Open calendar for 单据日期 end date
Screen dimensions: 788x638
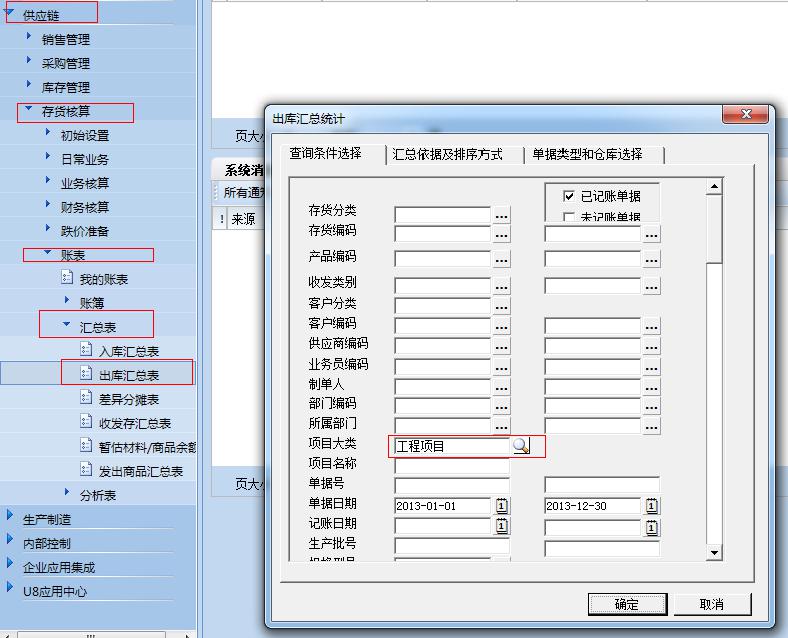(651, 505)
